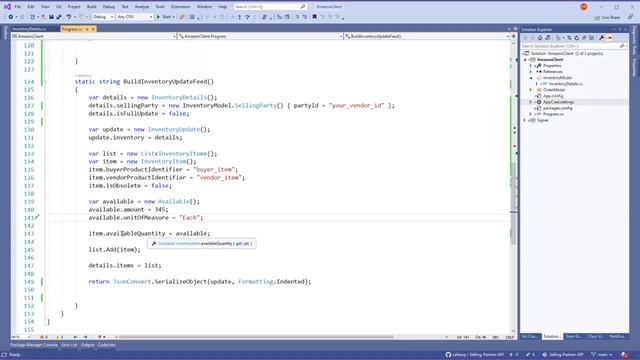Click the Save All toolbar icon

pos(59,17)
